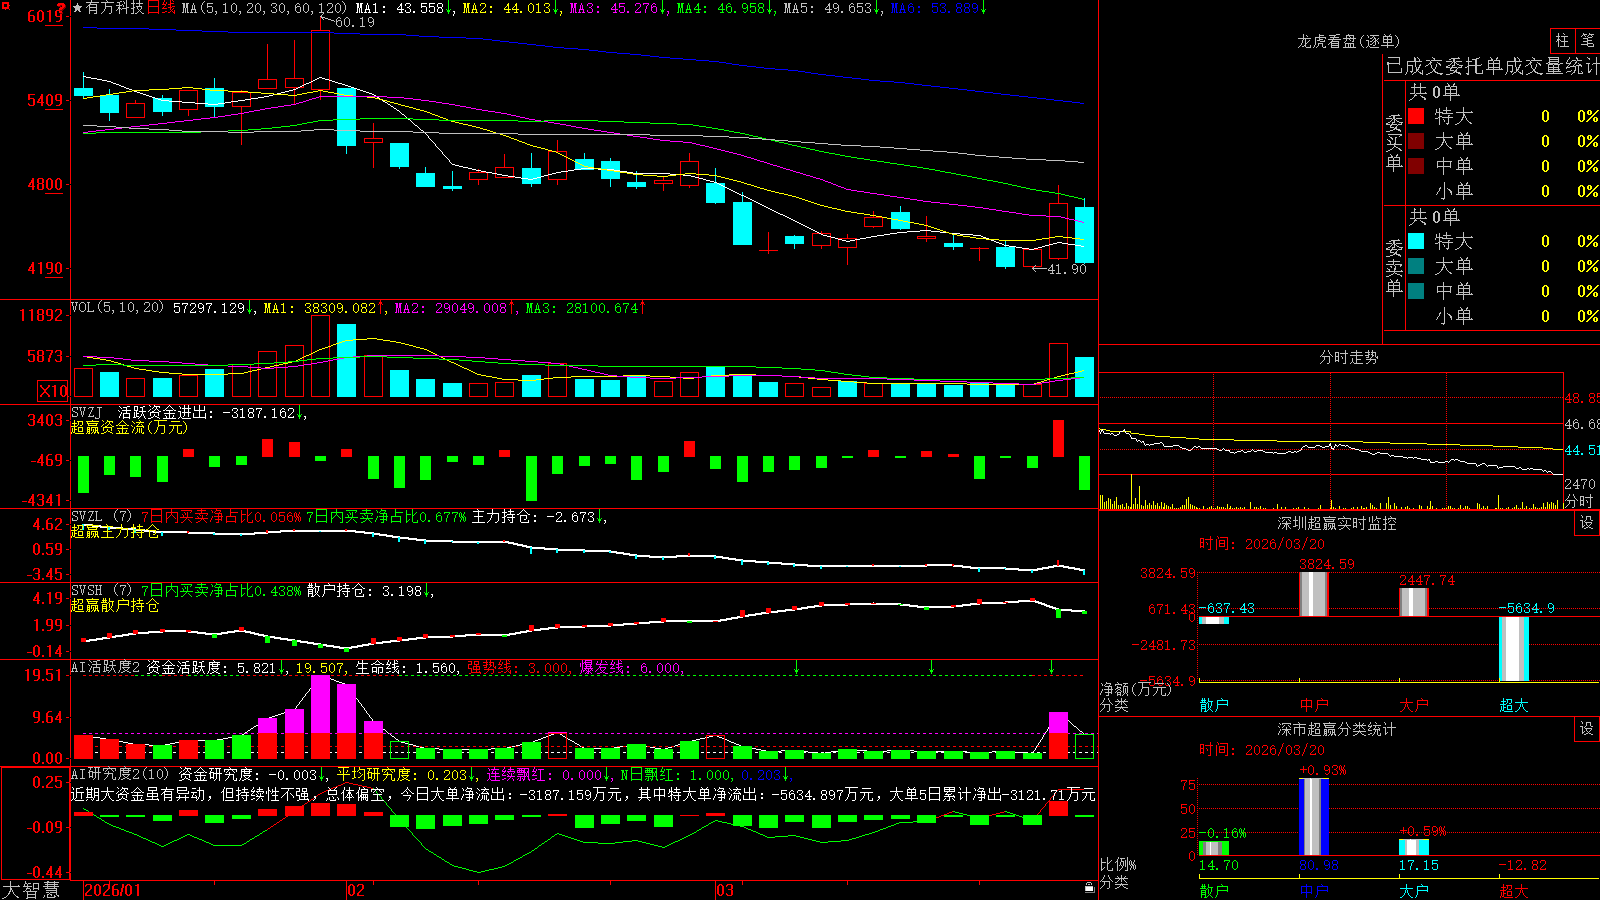Switch to 笔 (tick) display mode
This screenshot has height=900, width=1600.
[1587, 40]
